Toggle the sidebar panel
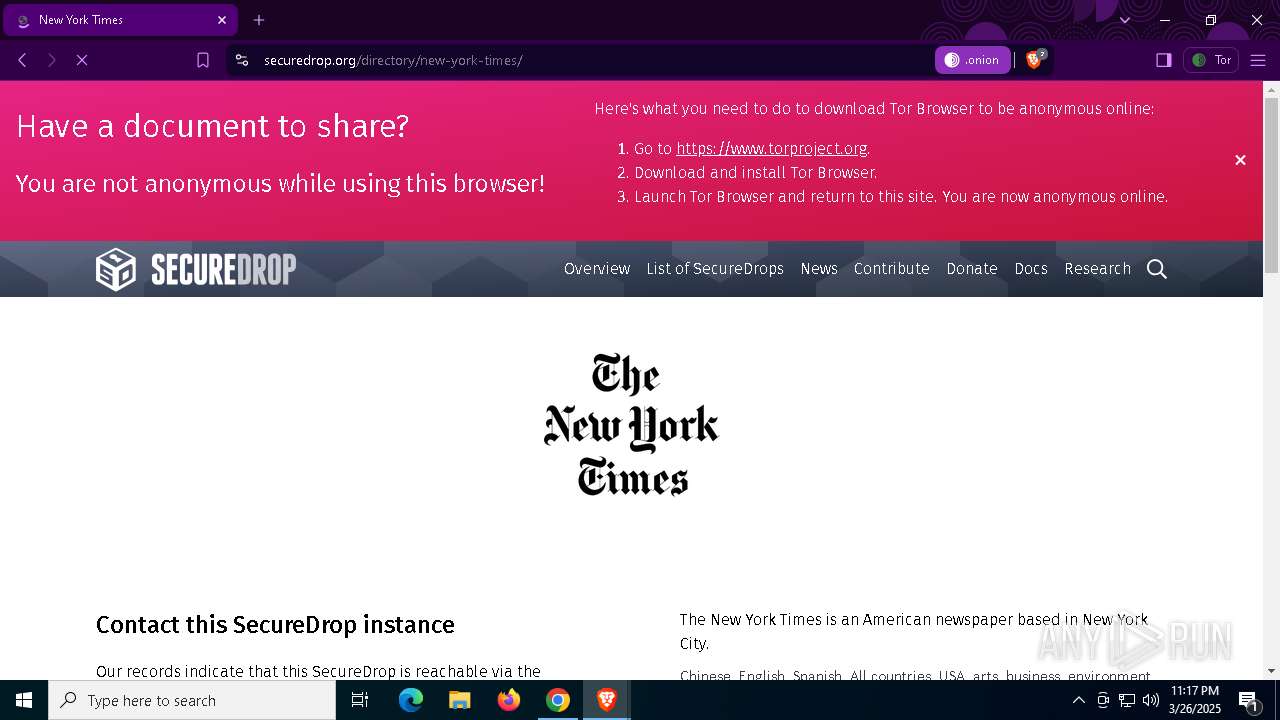Screen dimensions: 1280x720 point(1163,60)
